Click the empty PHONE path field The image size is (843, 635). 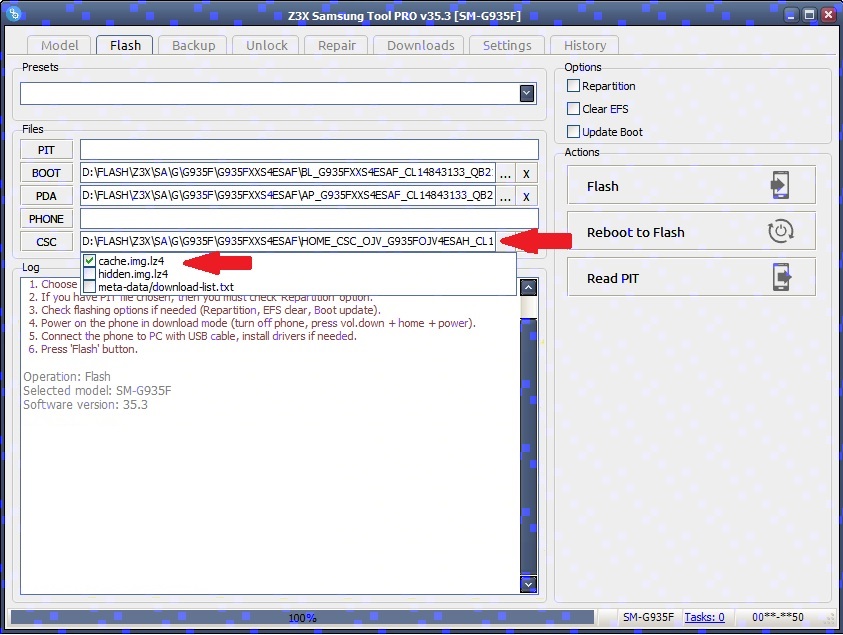coord(309,219)
